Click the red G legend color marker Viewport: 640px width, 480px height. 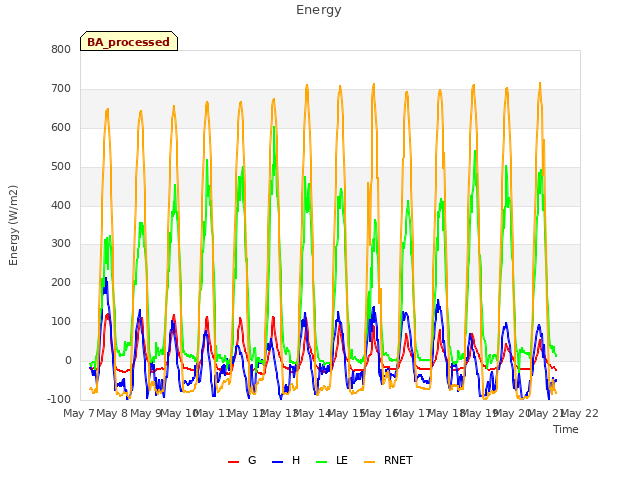point(233,462)
